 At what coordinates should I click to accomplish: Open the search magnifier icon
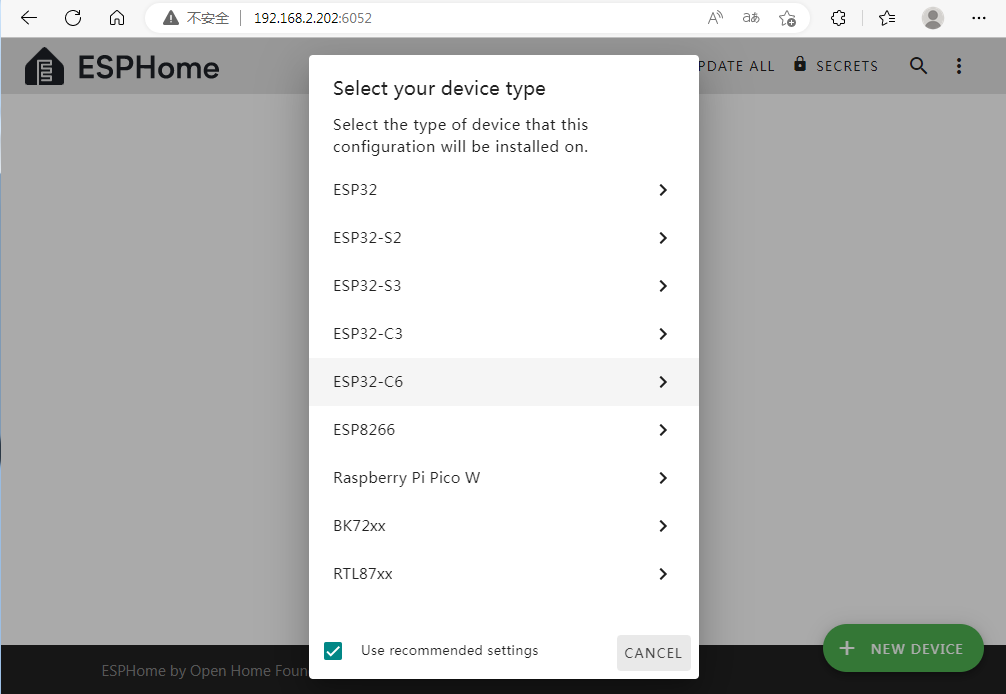918,66
